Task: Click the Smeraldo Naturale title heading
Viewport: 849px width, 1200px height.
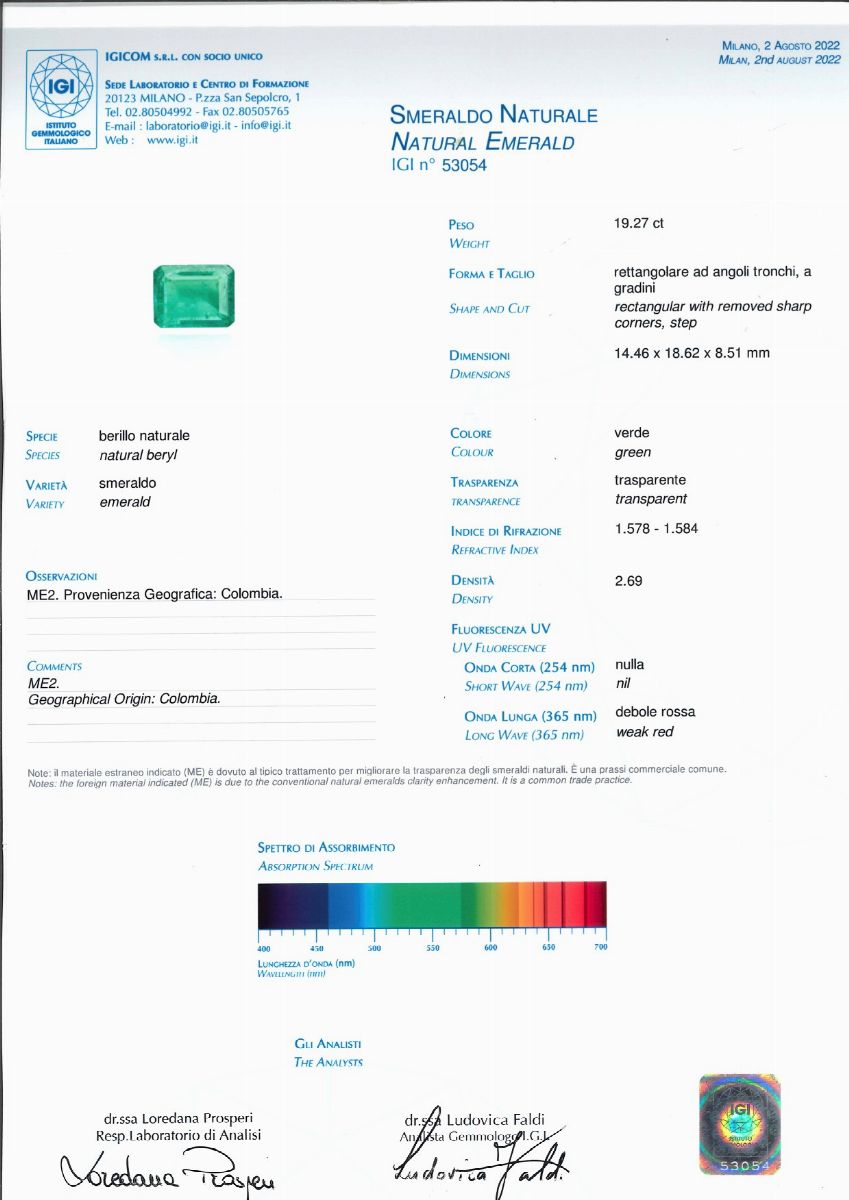Action: 493,115
